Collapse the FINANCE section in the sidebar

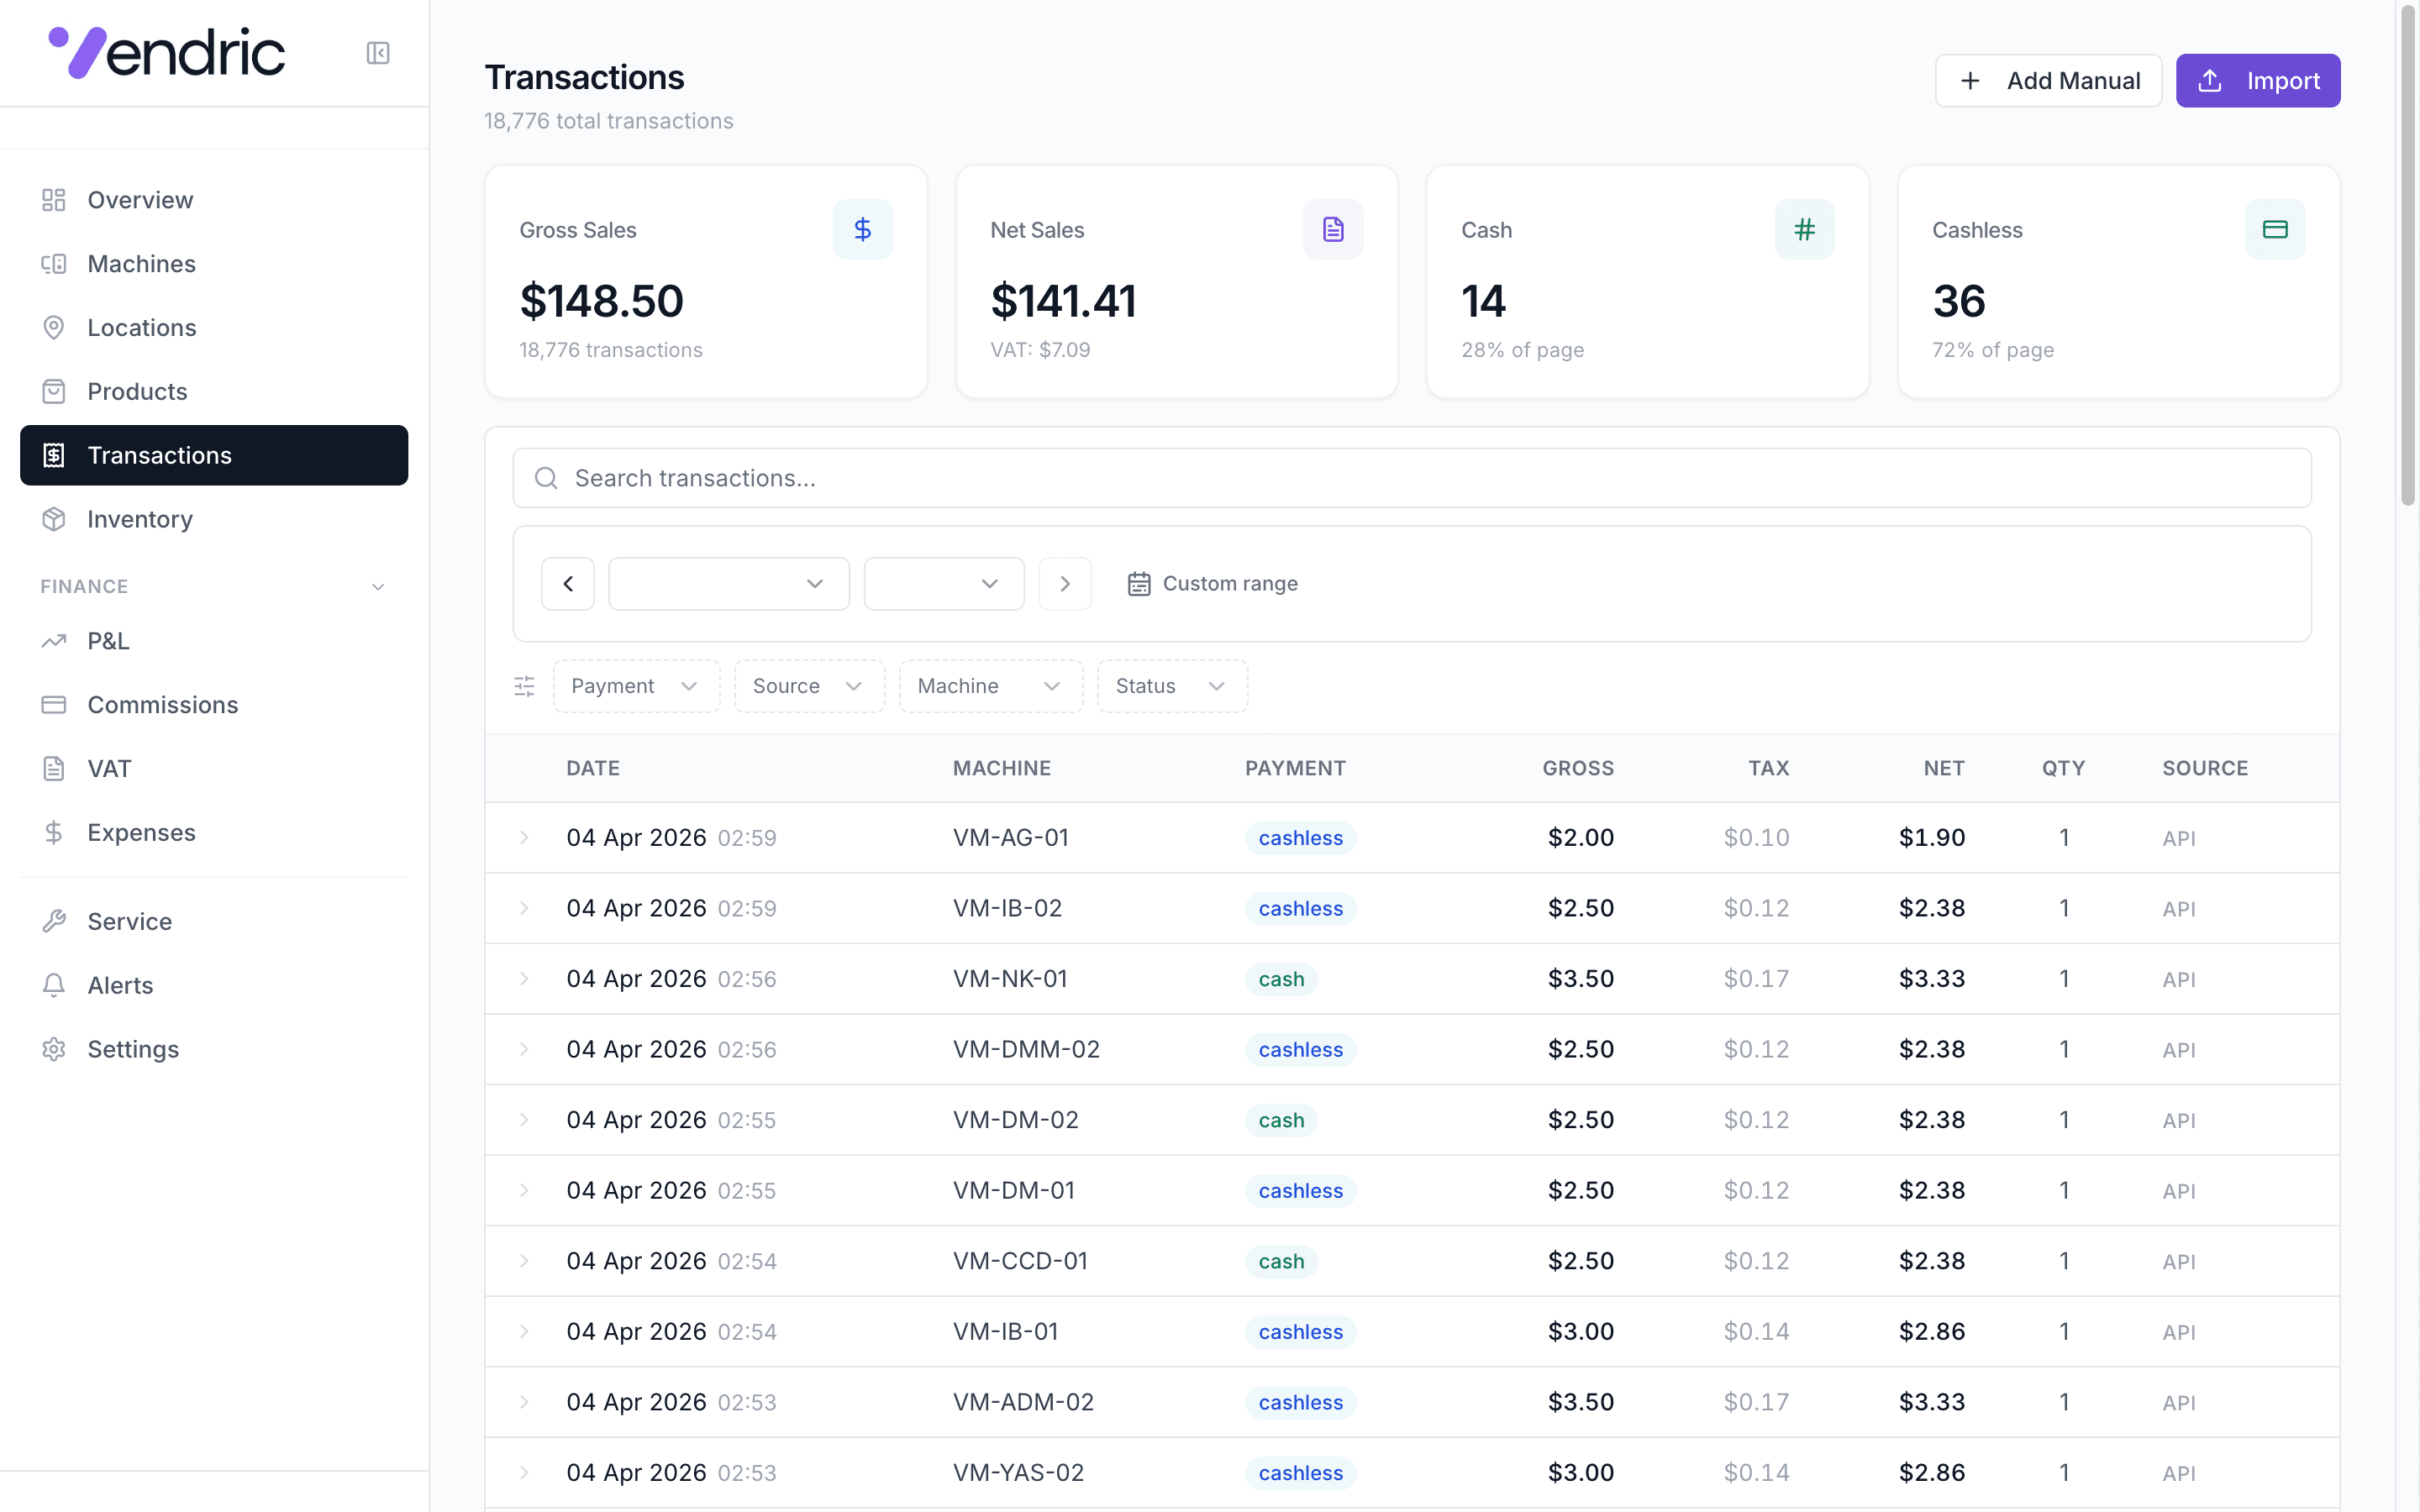377,586
